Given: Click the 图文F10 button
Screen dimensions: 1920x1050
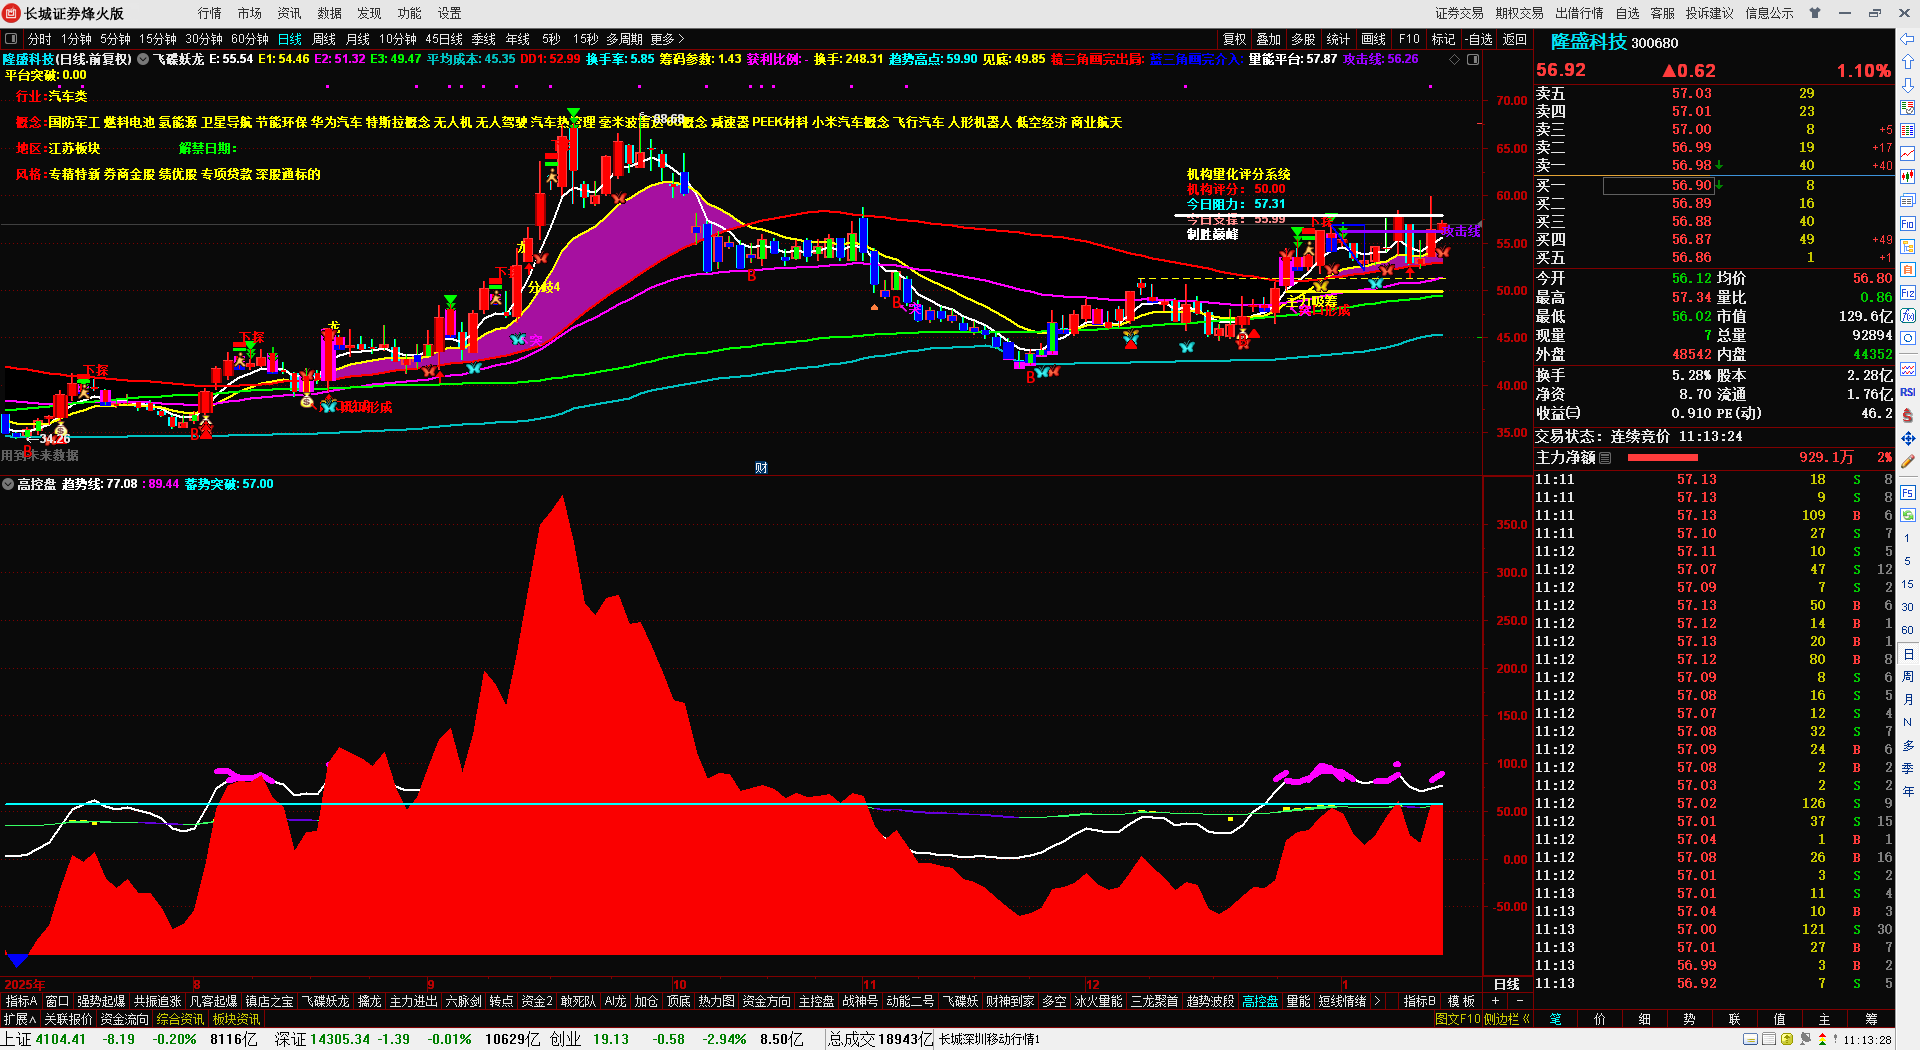Looking at the screenshot, I should 1457,1019.
